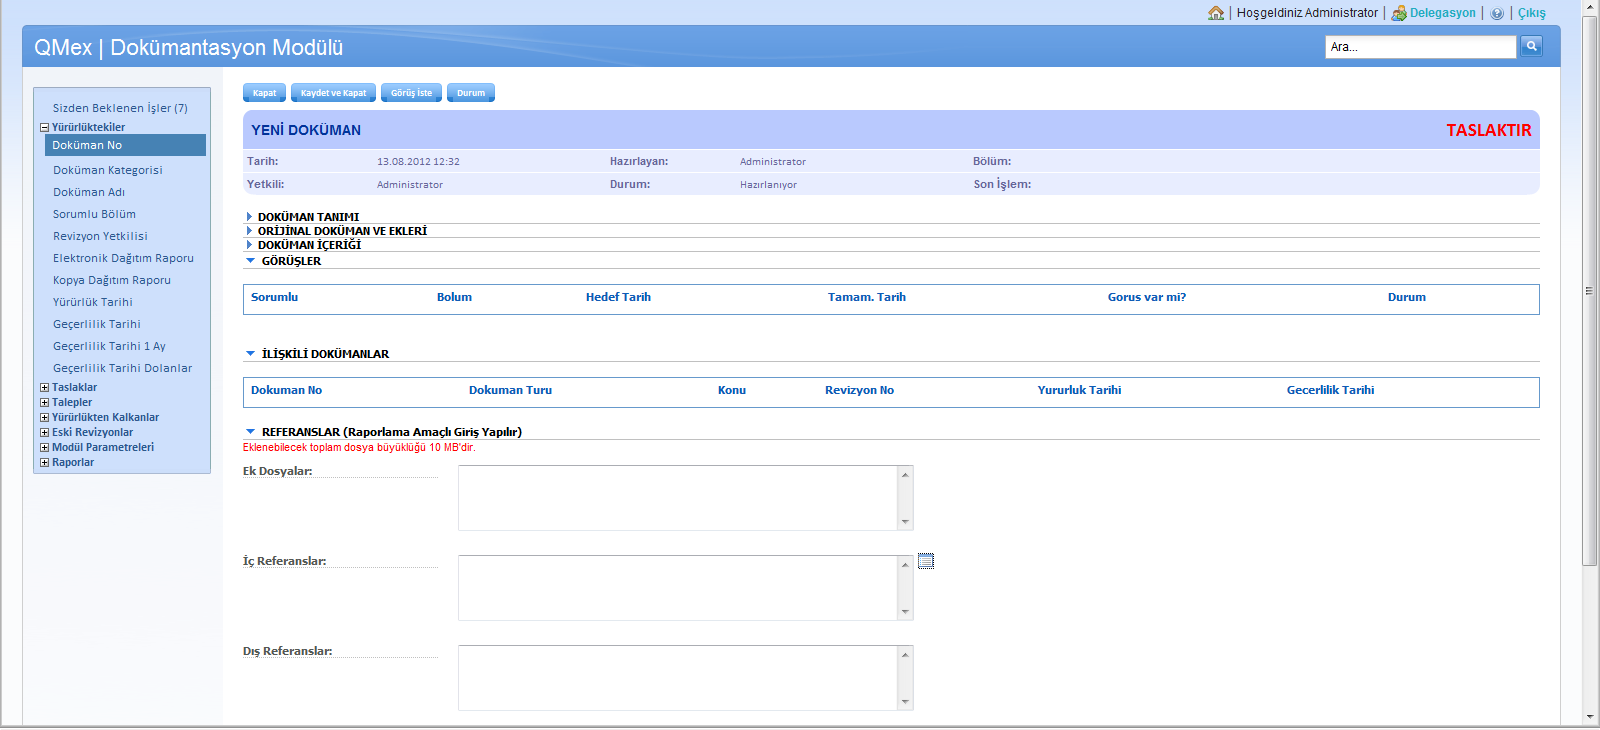Click the Sorumlu column header
Image resolution: width=1600 pixels, height=730 pixels.
tap(274, 297)
